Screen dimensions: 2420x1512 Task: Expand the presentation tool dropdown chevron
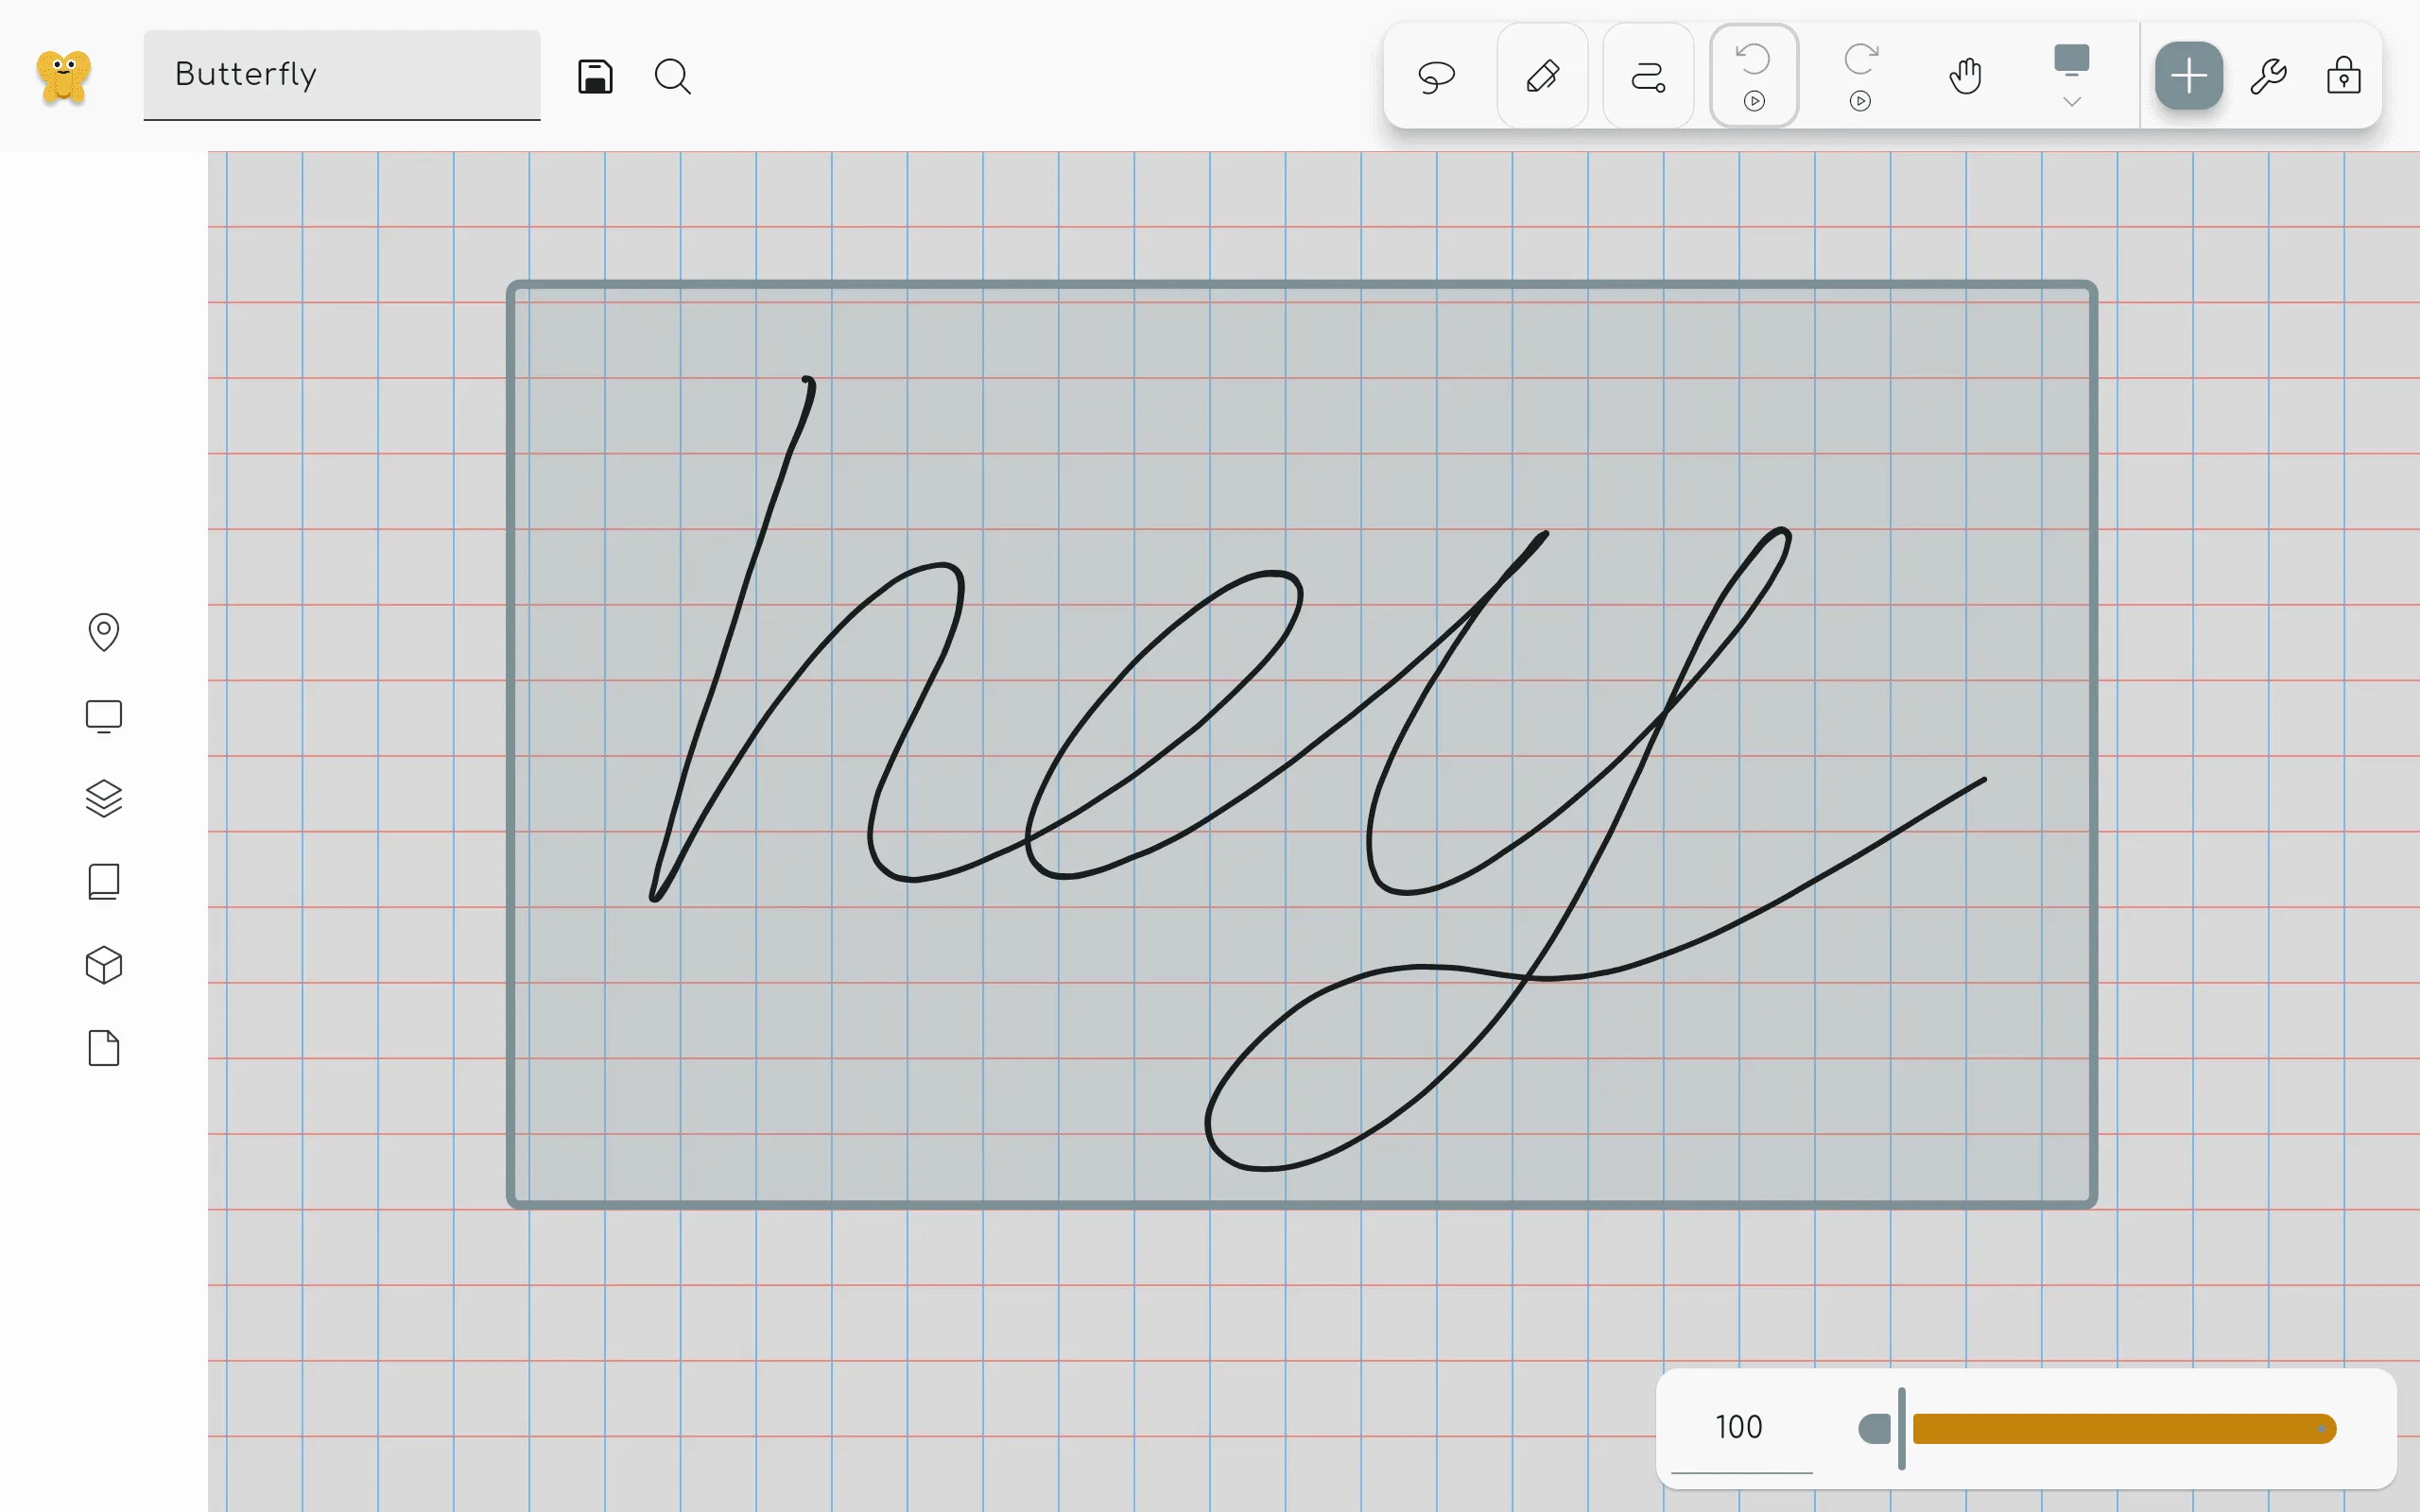pyautogui.click(x=2072, y=102)
